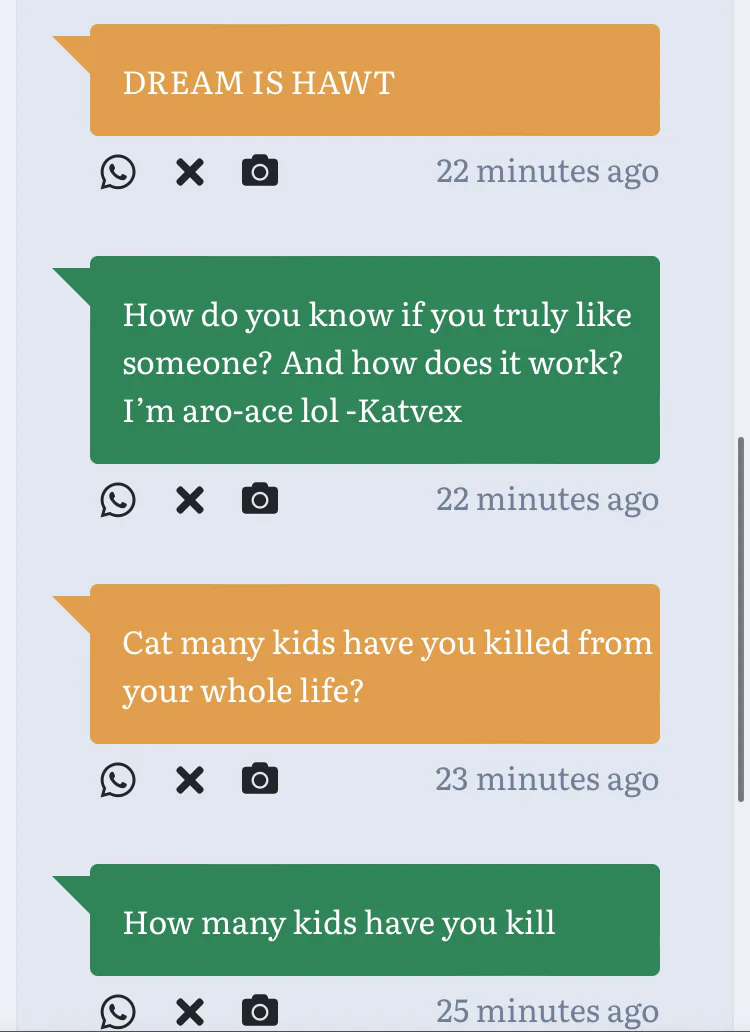Click '22 minutes ago' under 'DREAM IS HAWT'

pos(547,171)
